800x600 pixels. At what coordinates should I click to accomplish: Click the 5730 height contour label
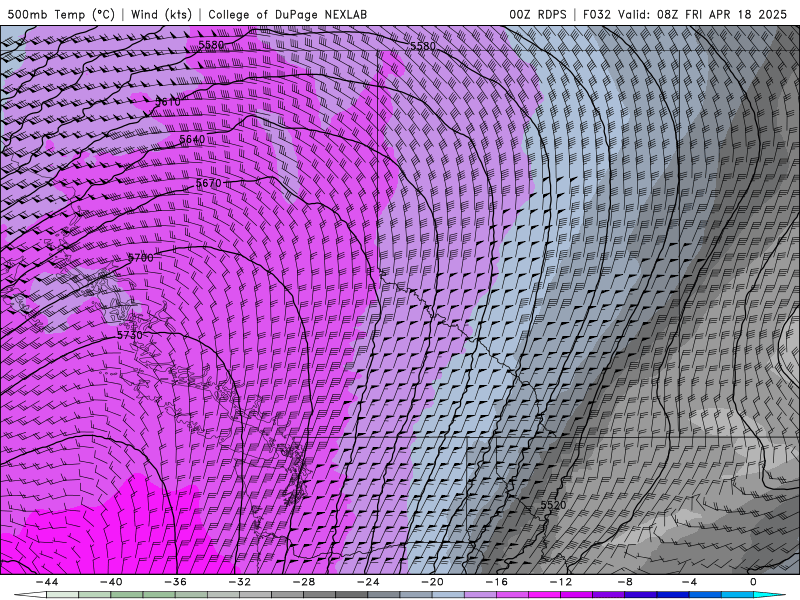(130, 335)
